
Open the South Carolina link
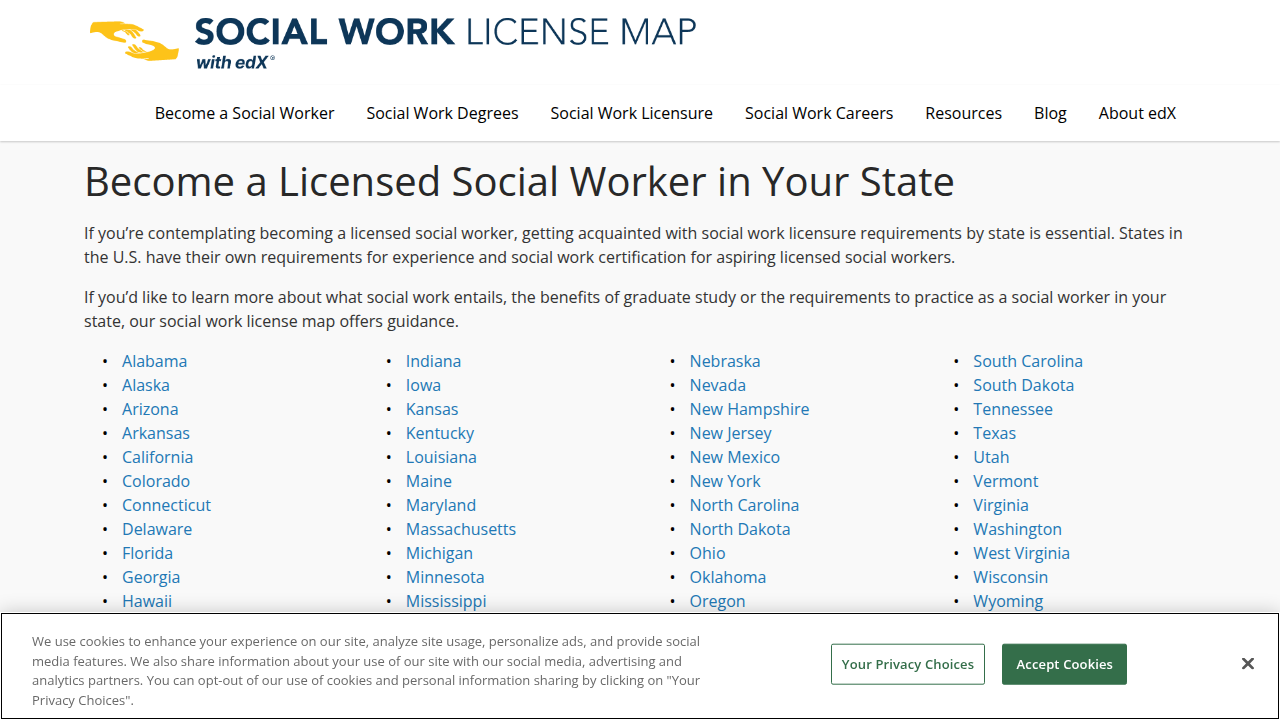[1028, 361]
